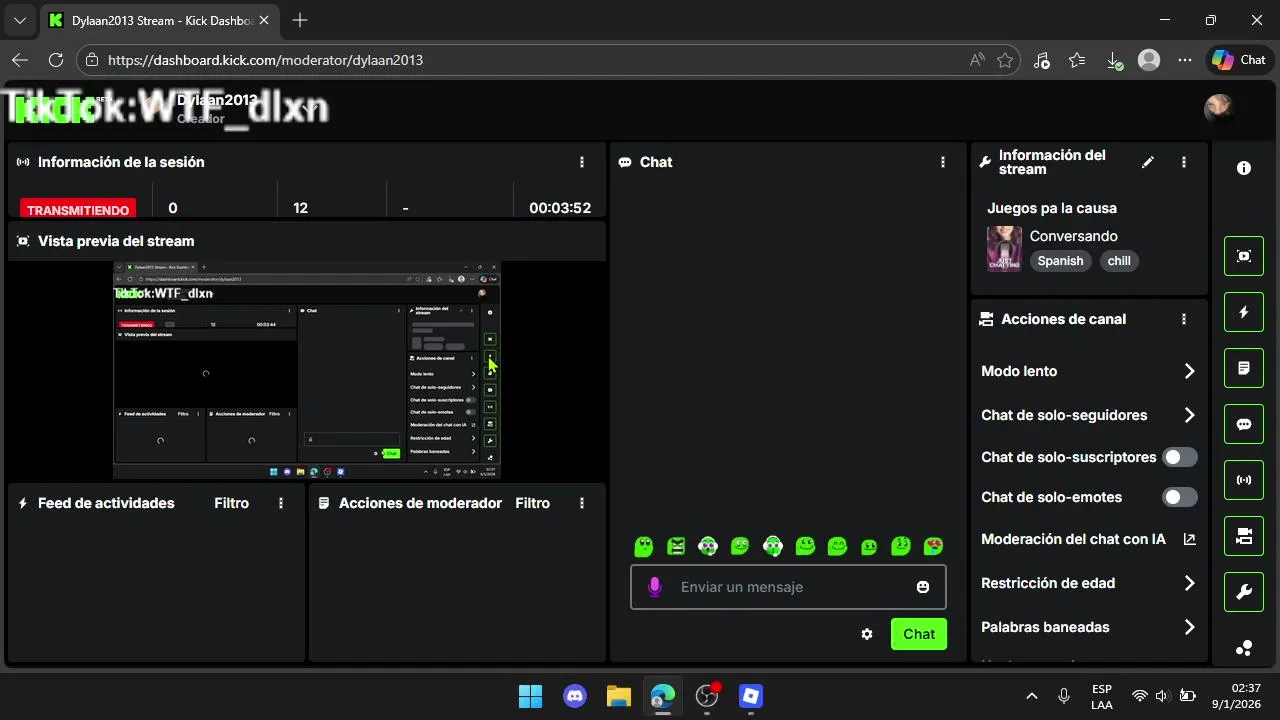
Task: Click session timer 00:03:52
Action: pyautogui.click(x=560, y=208)
